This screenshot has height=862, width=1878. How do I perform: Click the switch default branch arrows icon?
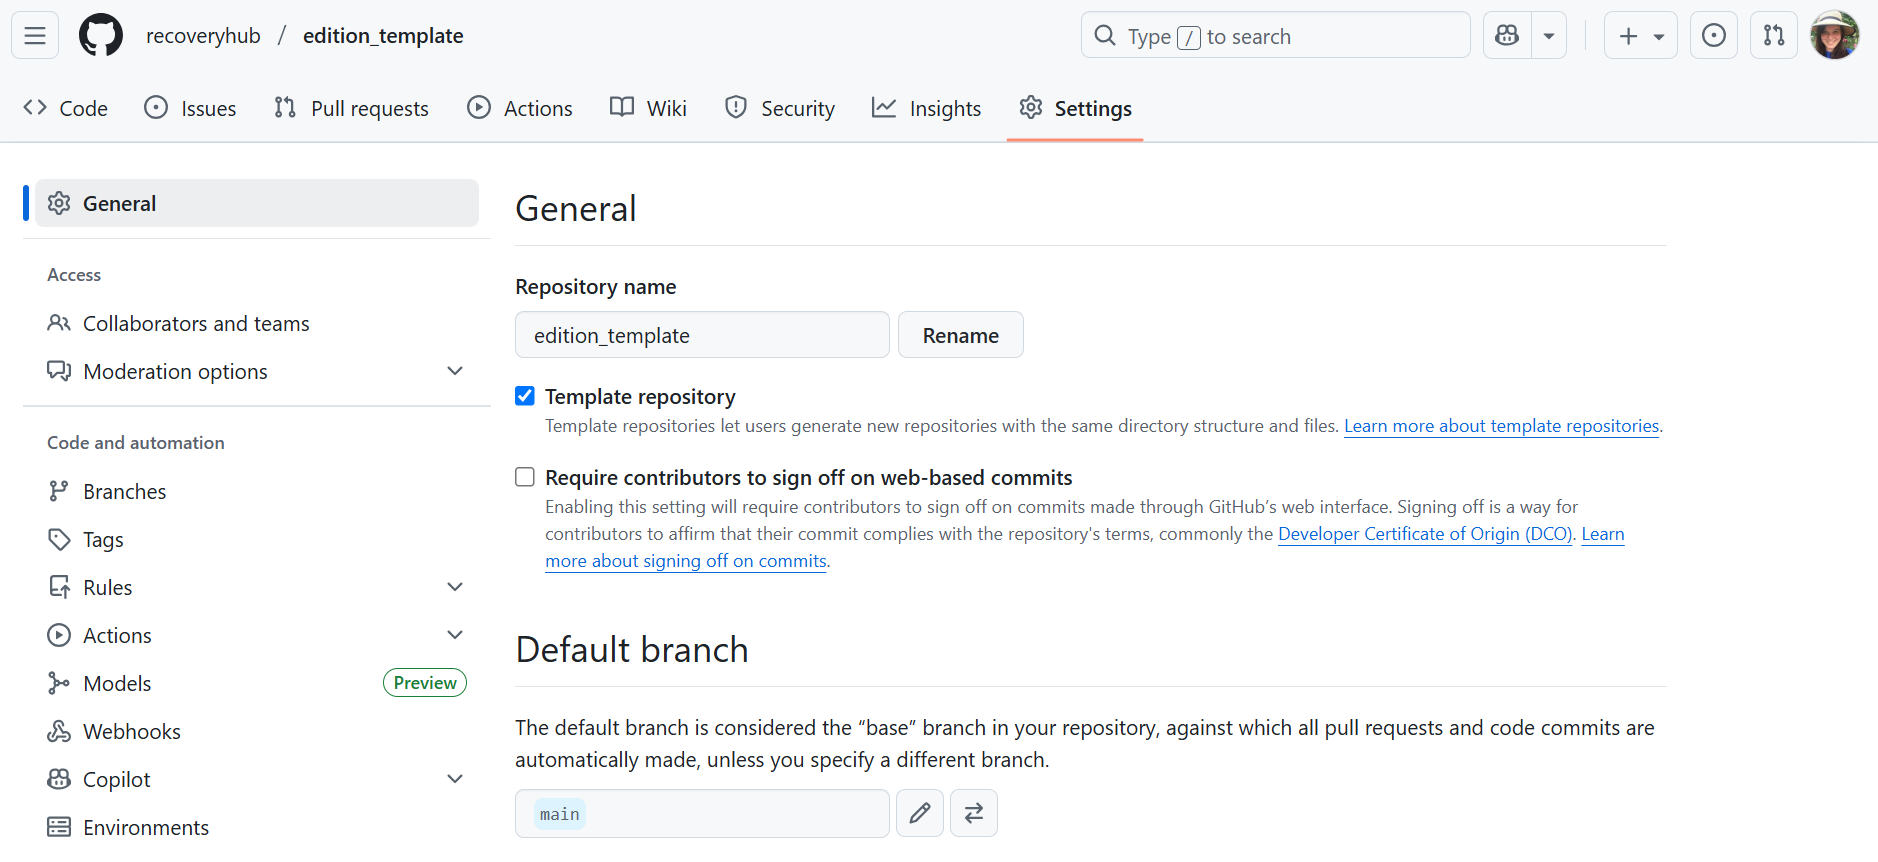[973, 813]
